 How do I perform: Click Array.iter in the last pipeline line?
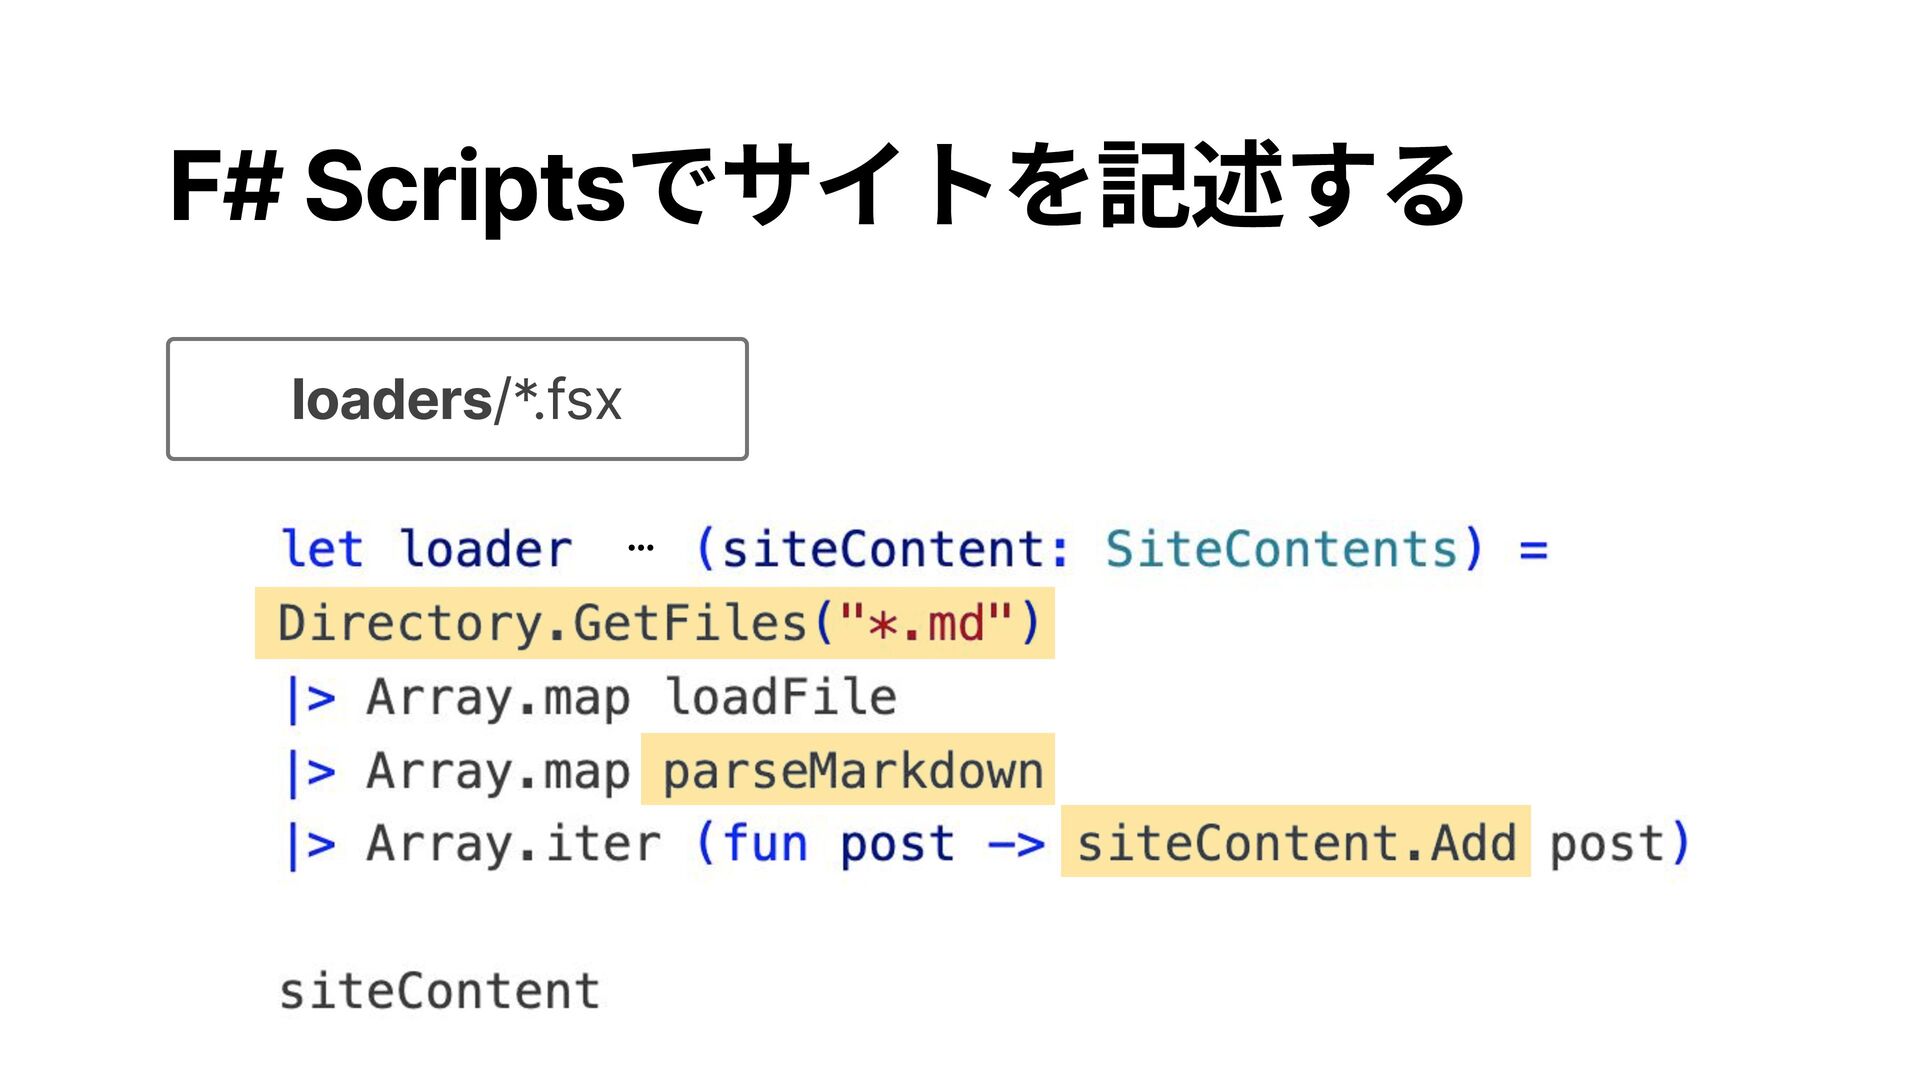click(513, 843)
